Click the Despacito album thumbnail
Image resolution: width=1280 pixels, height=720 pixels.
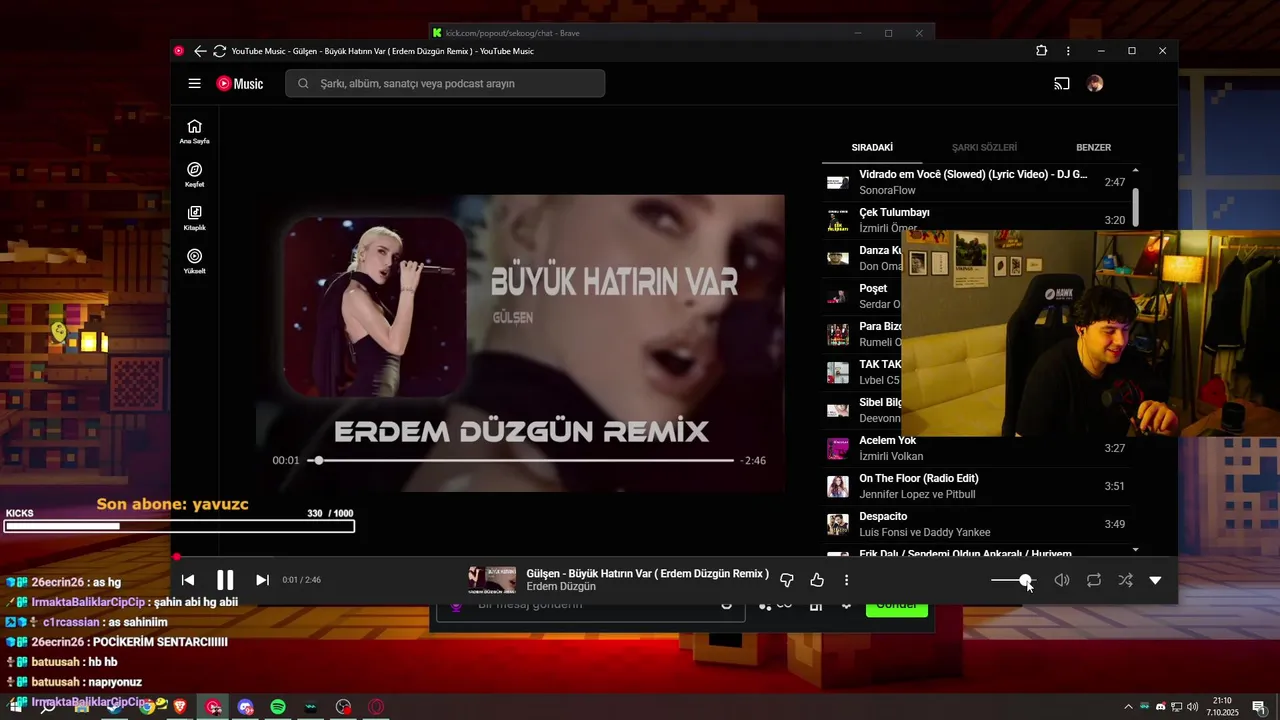click(x=837, y=524)
